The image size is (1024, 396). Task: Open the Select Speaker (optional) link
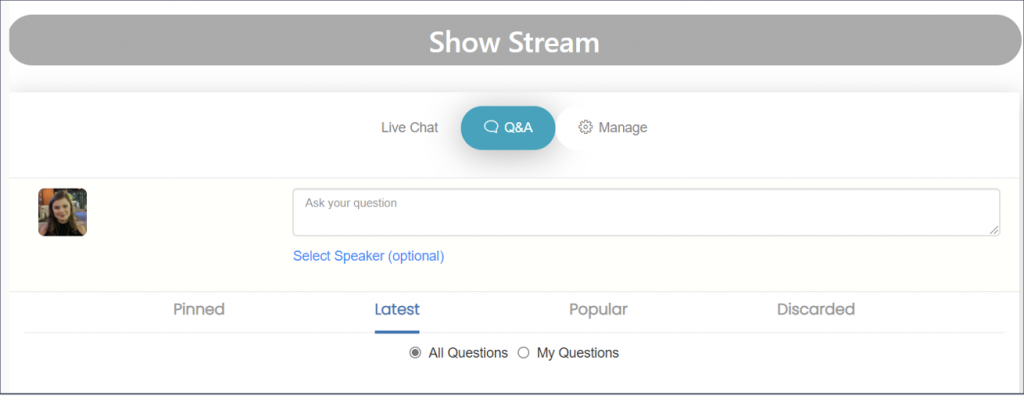[x=368, y=256]
